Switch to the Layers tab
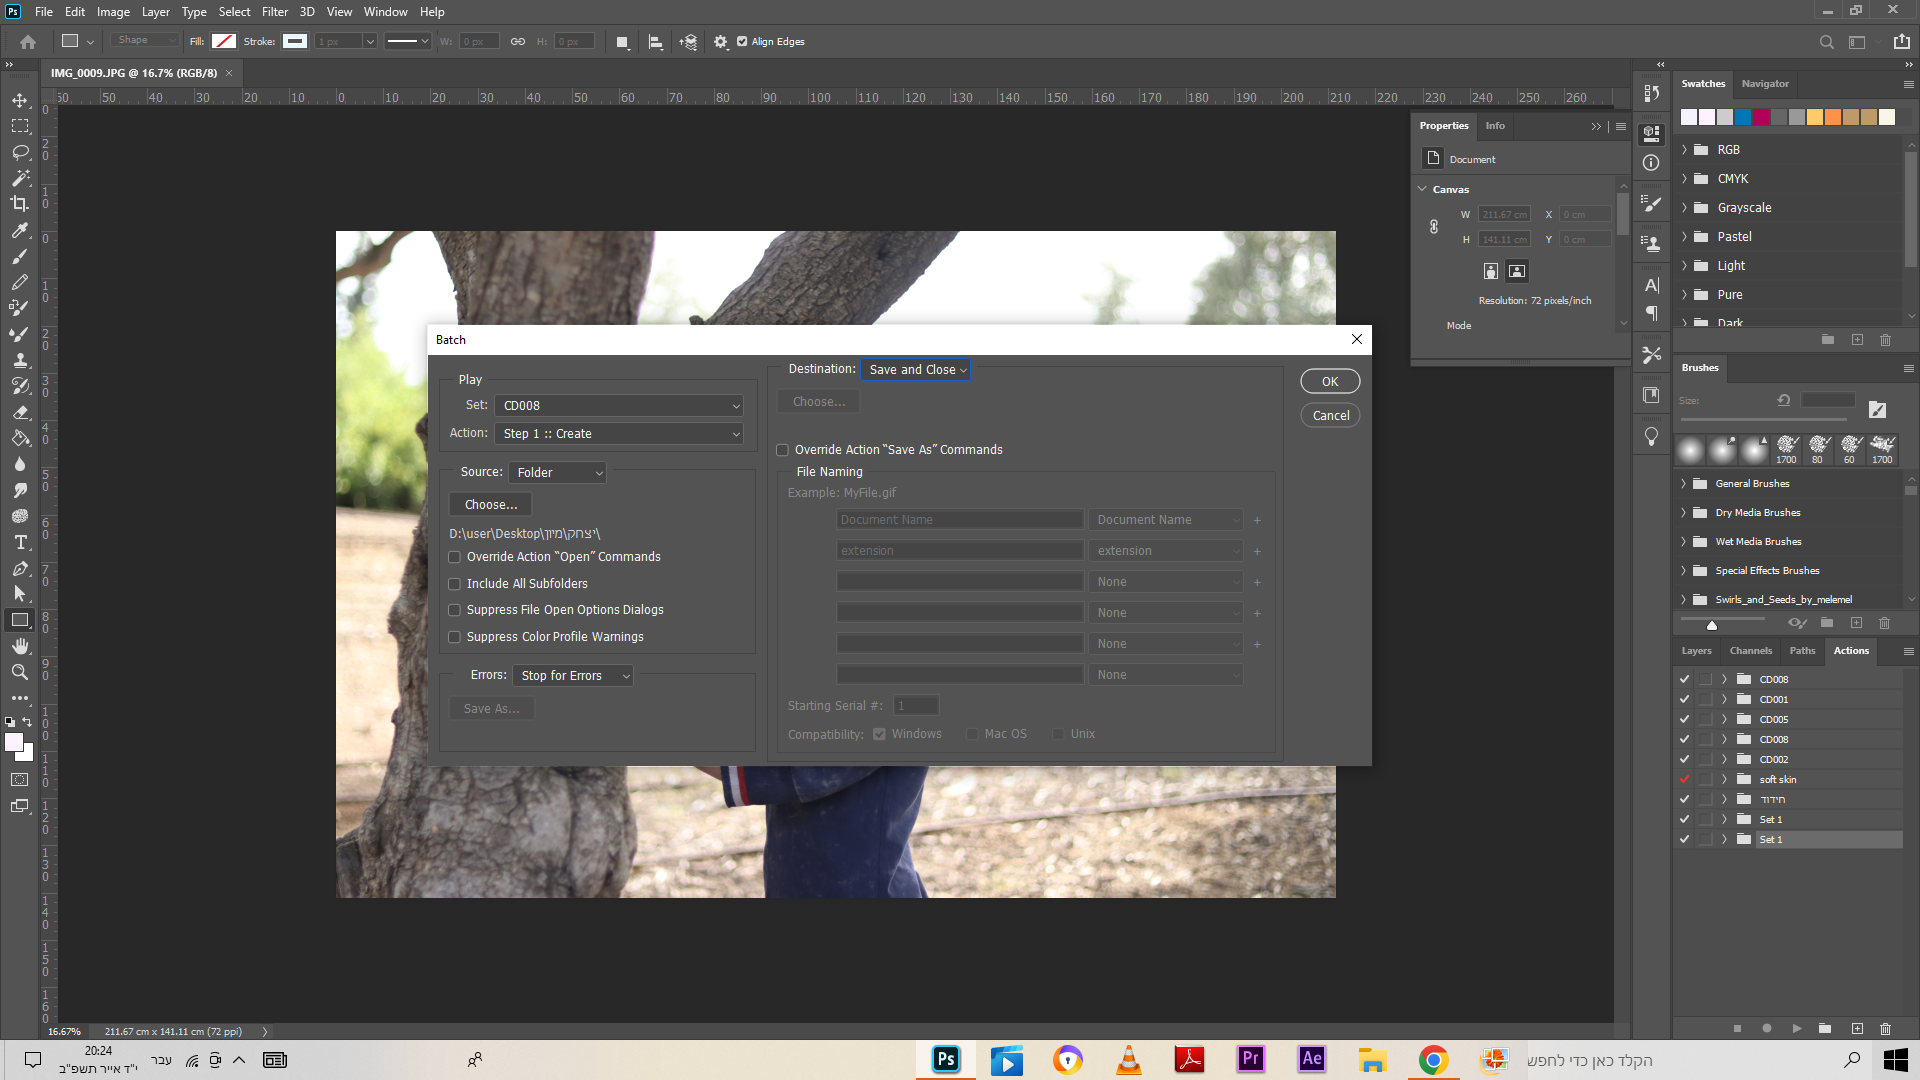This screenshot has height=1080, width=1920. [1696, 651]
